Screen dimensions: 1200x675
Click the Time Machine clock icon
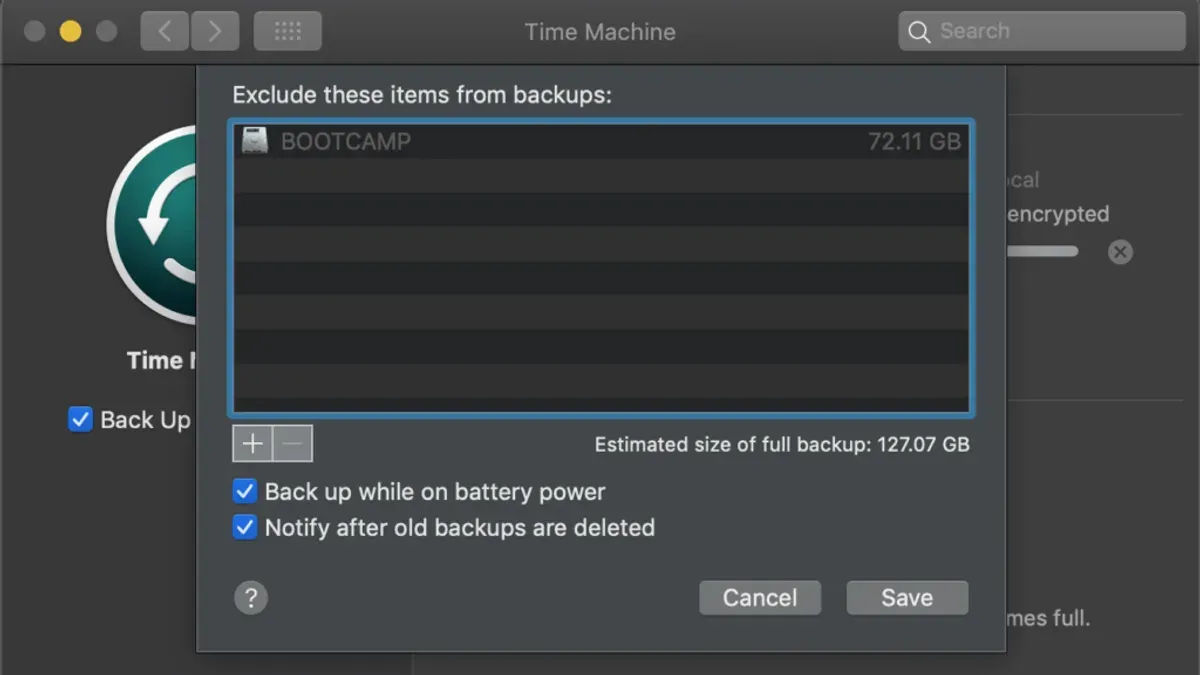[152, 225]
